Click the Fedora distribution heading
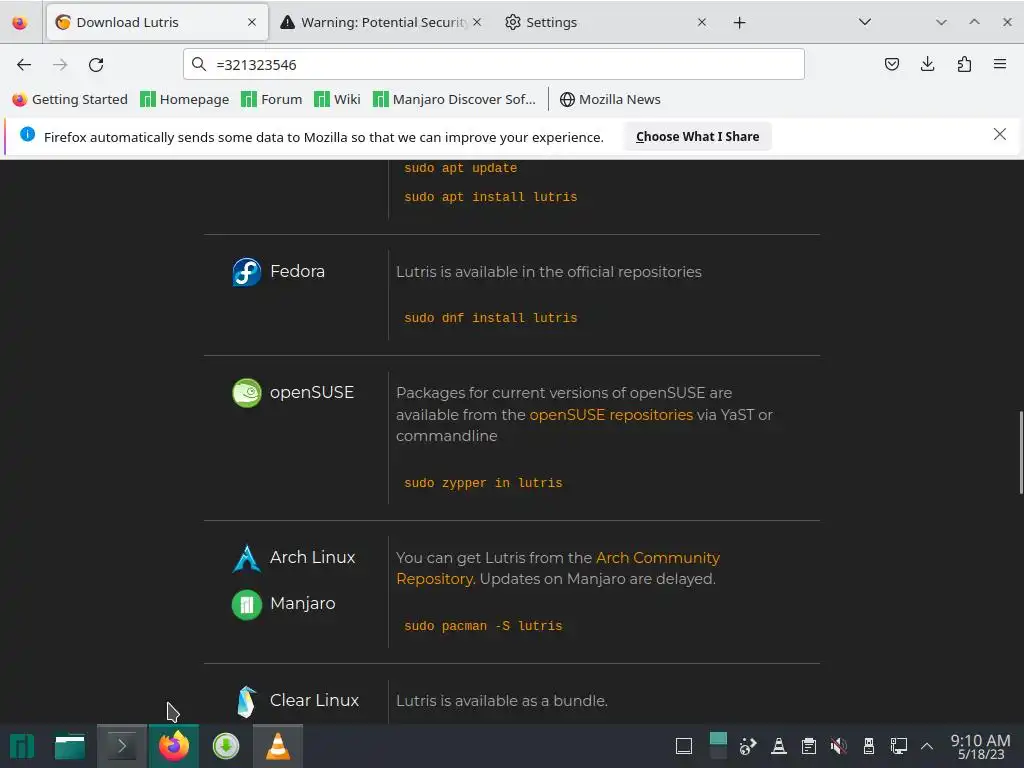The image size is (1024, 768). 297,271
